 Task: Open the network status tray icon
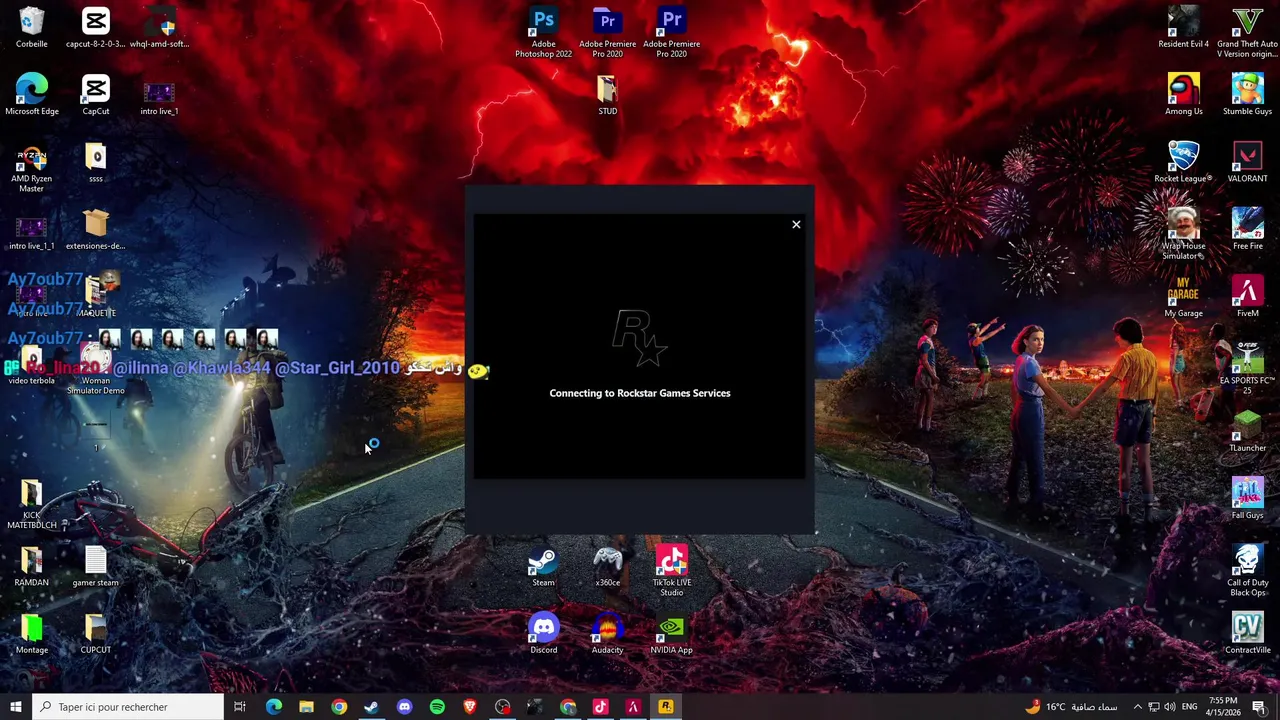(x=1153, y=707)
